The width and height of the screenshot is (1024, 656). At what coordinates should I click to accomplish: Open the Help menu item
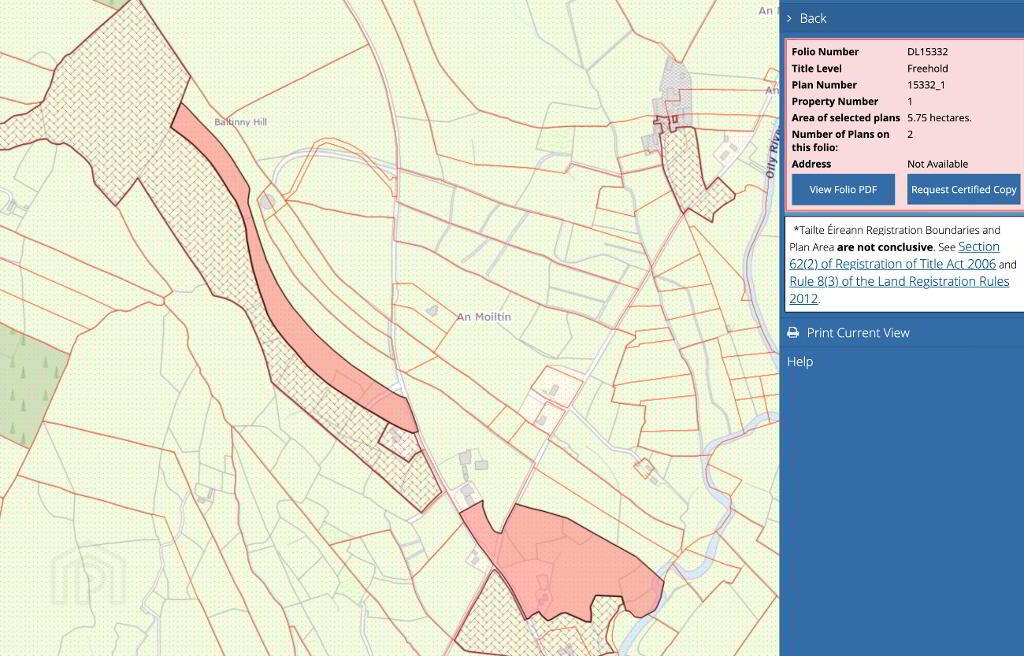point(800,361)
